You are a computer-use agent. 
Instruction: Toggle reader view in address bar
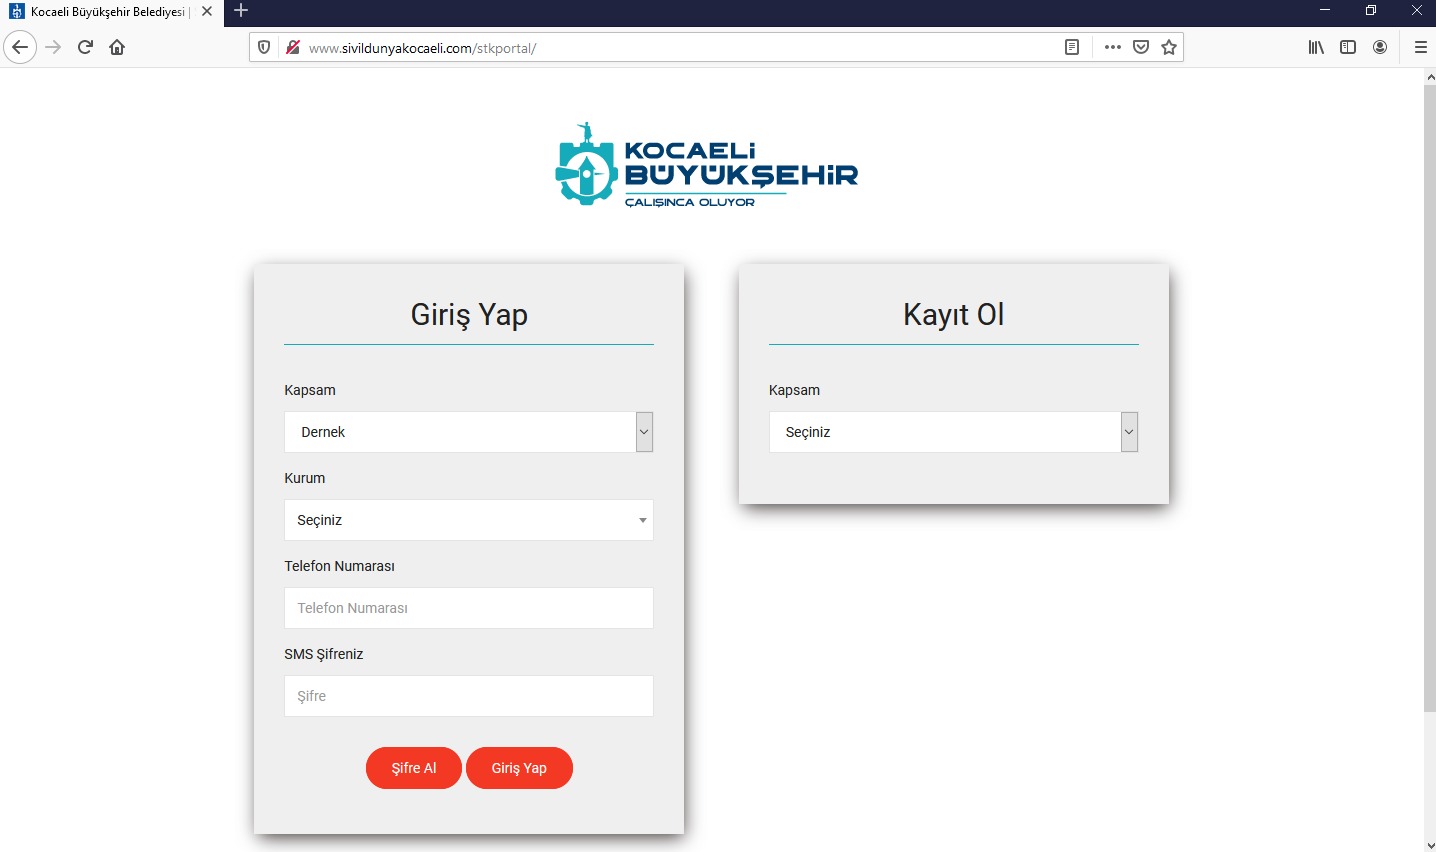tap(1072, 47)
